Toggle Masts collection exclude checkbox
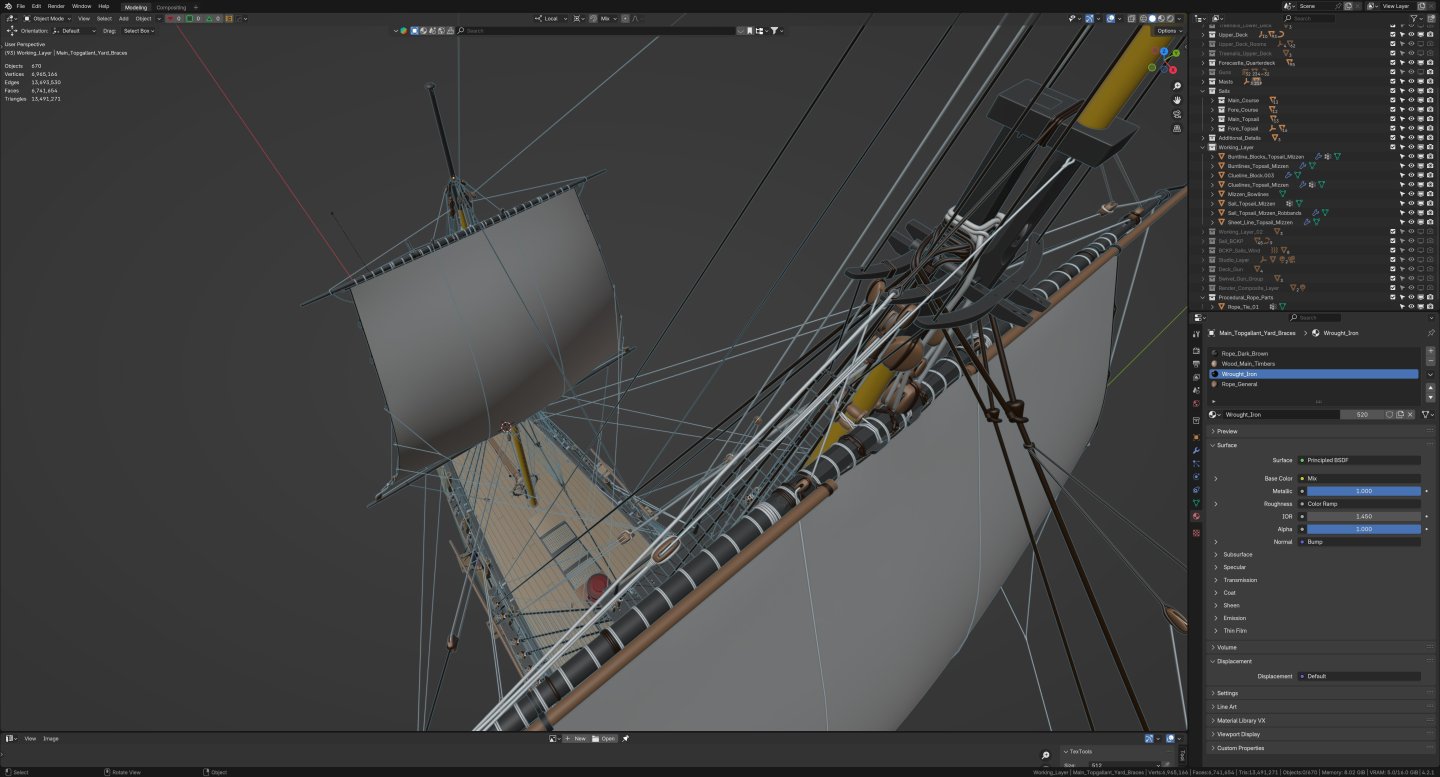The width and height of the screenshot is (1440, 777). [x=1393, y=81]
